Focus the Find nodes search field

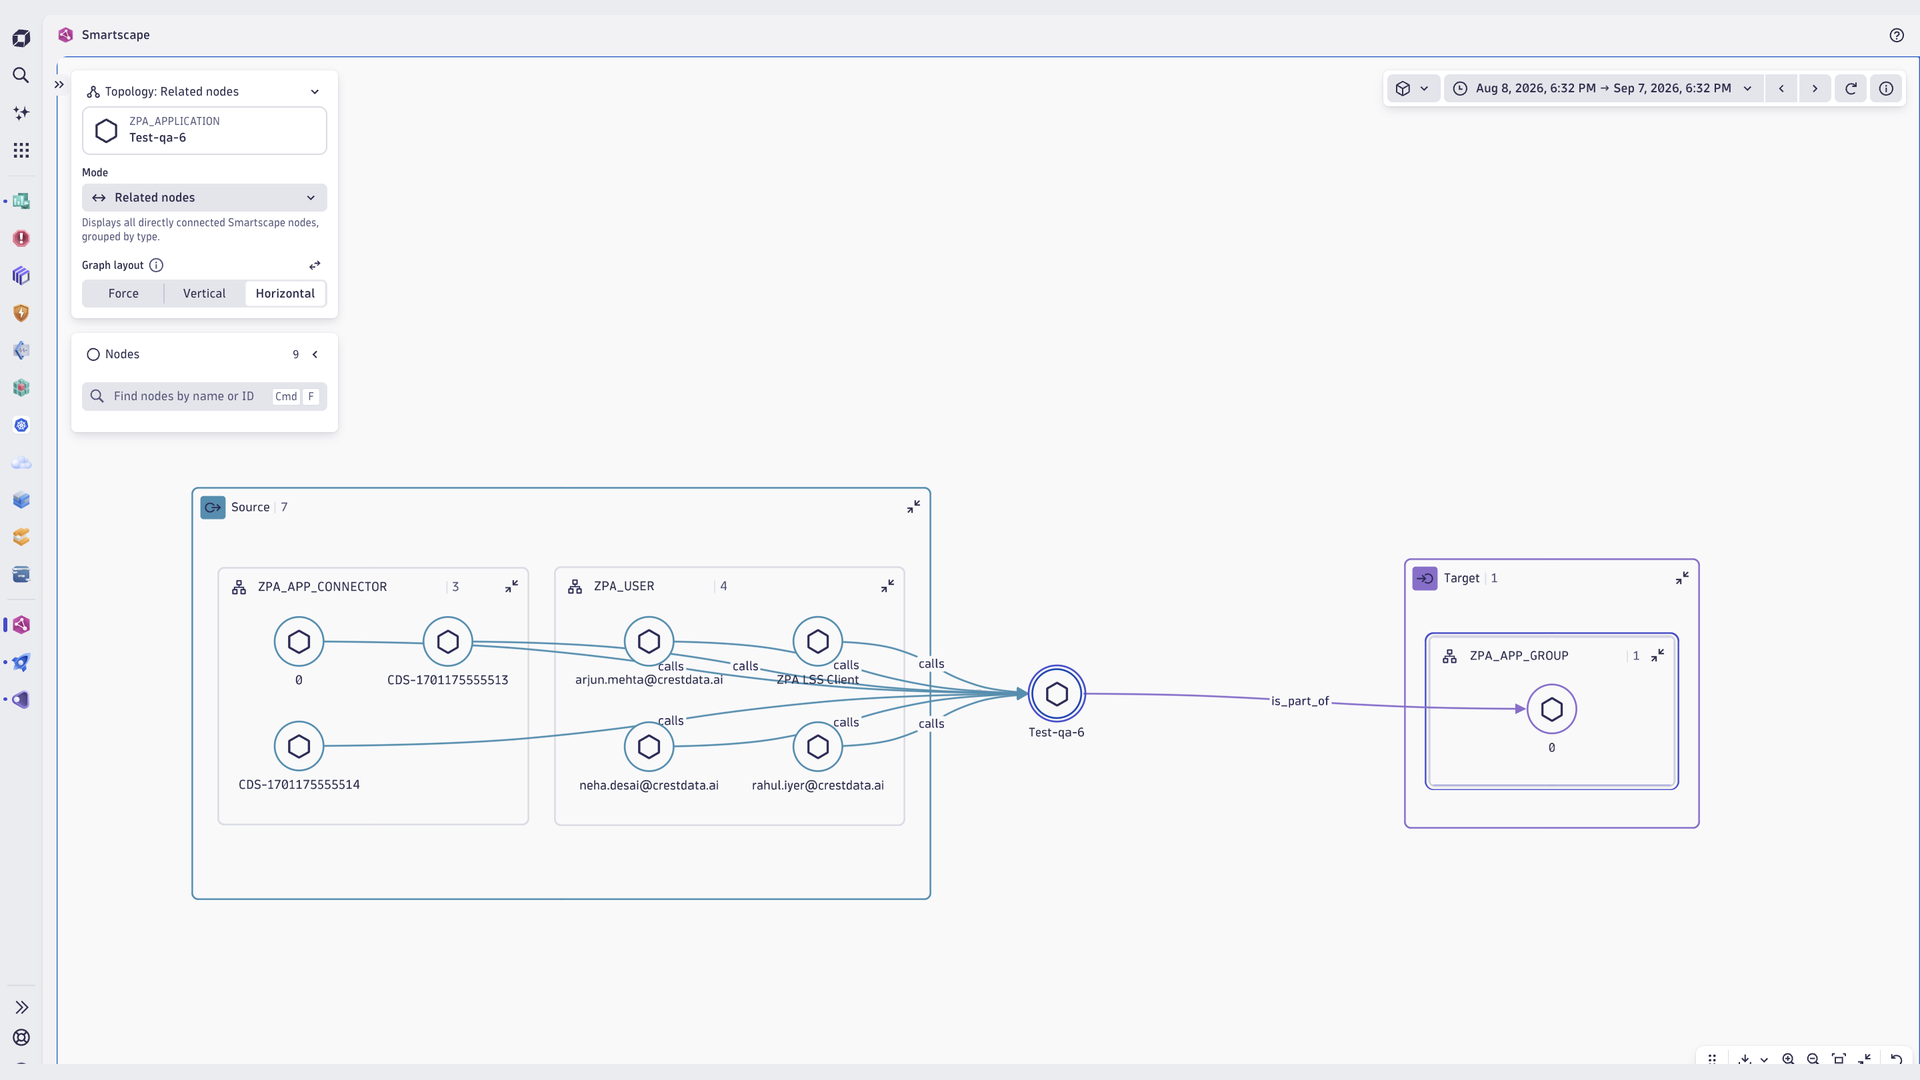pyautogui.click(x=204, y=396)
